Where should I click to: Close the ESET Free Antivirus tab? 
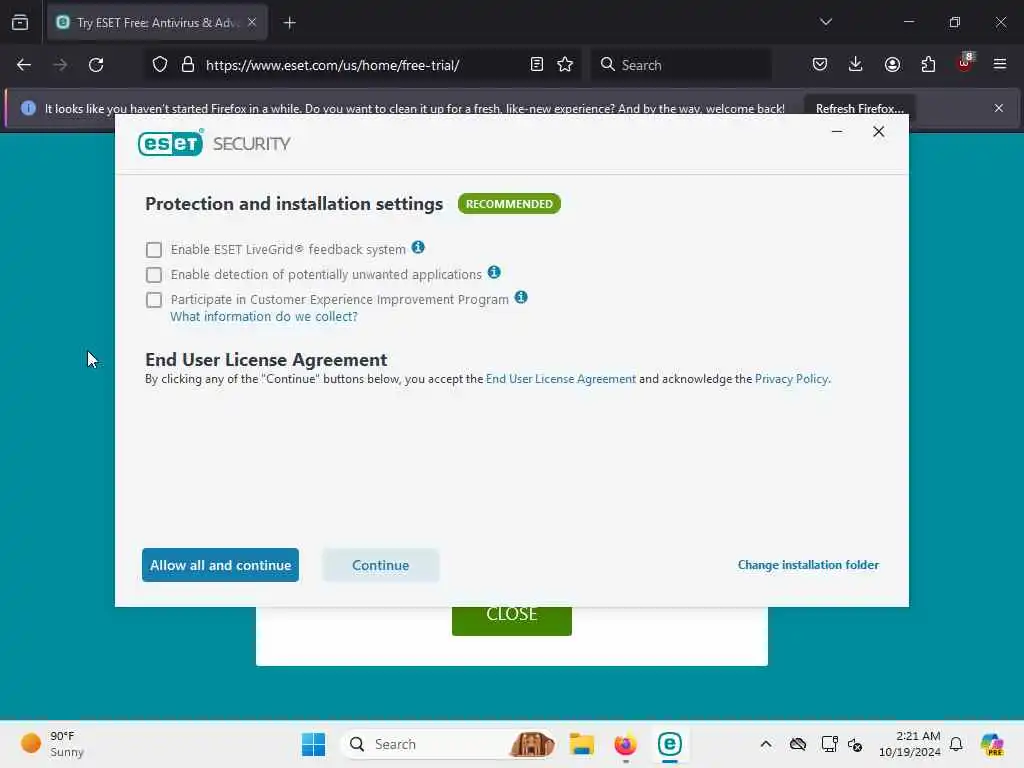pyautogui.click(x=251, y=23)
